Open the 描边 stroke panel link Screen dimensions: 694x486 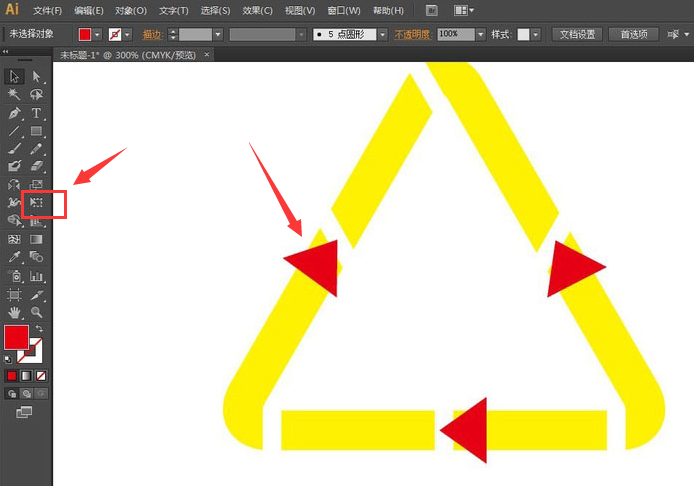click(x=152, y=35)
